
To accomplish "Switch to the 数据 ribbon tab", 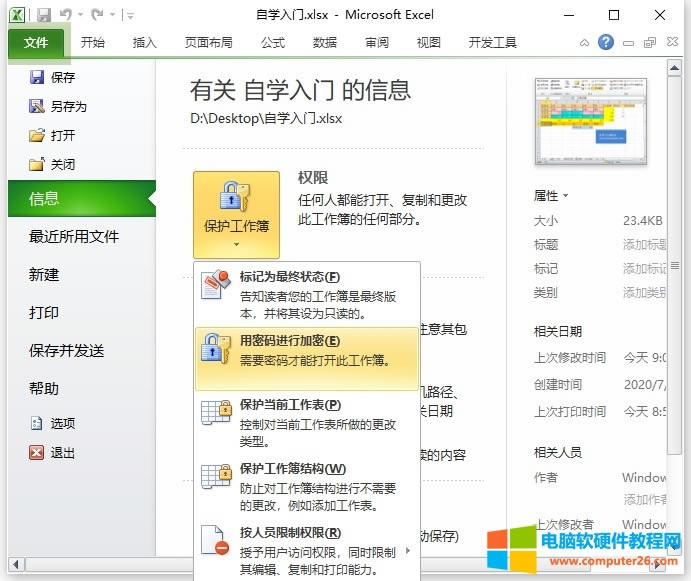I will pos(325,42).
